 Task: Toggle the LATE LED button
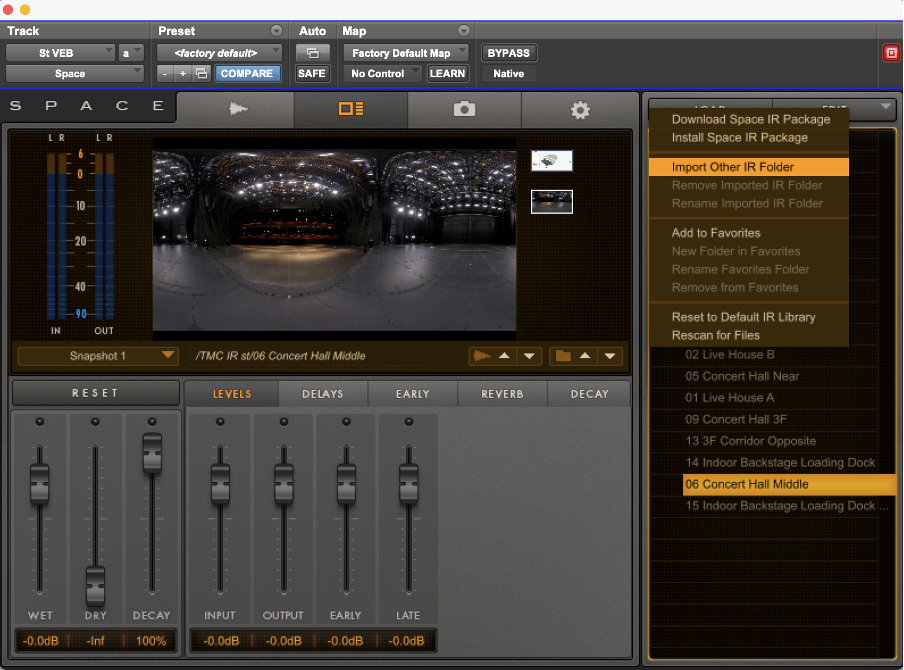(409, 422)
